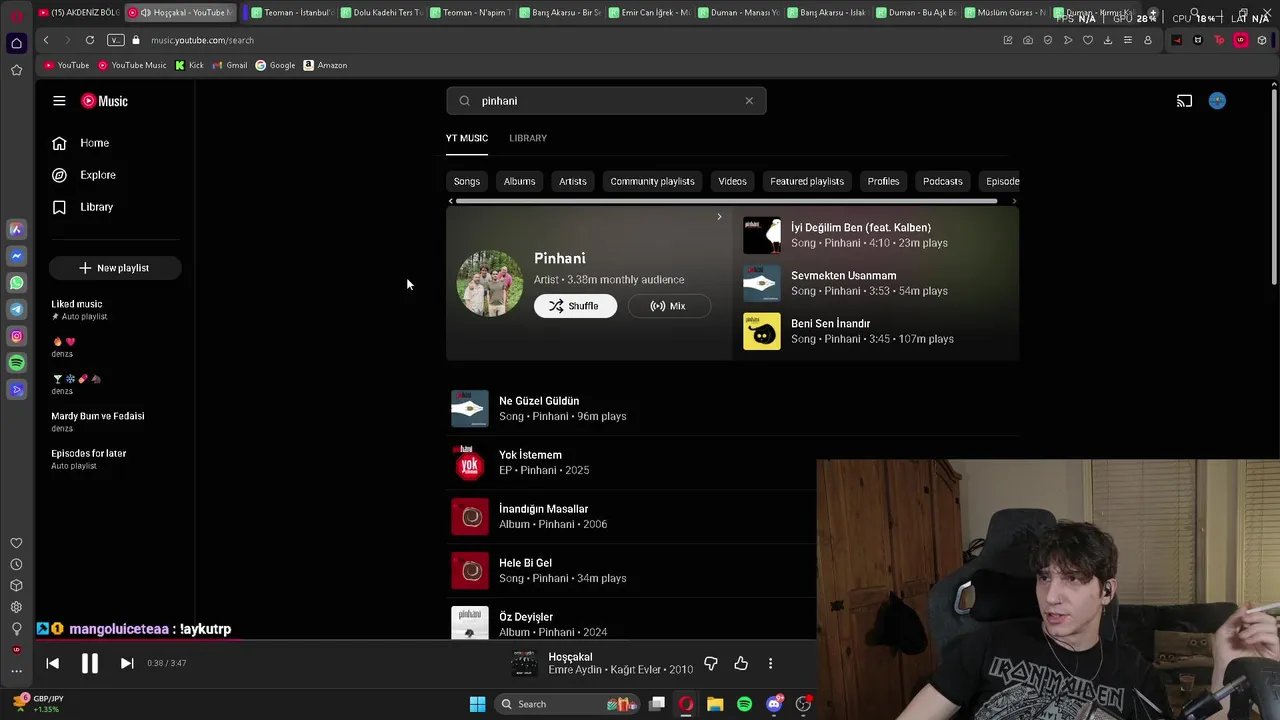
Task: Pause the current song
Action: pos(89,663)
